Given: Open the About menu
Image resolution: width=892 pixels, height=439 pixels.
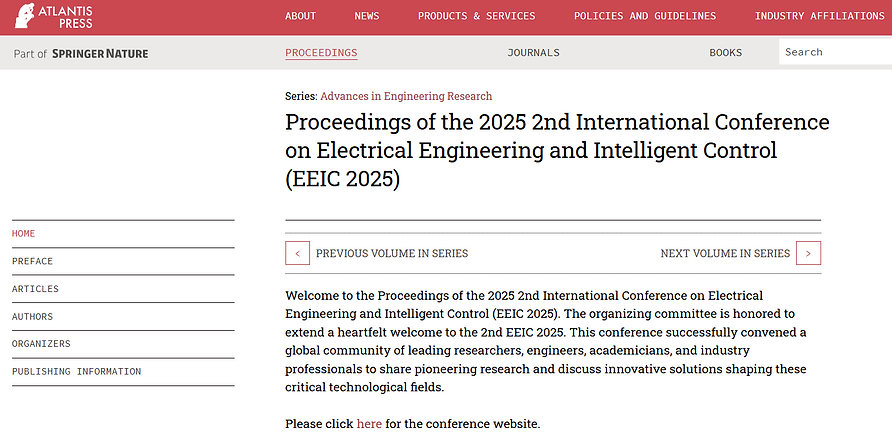Looking at the screenshot, I should pyautogui.click(x=300, y=16).
